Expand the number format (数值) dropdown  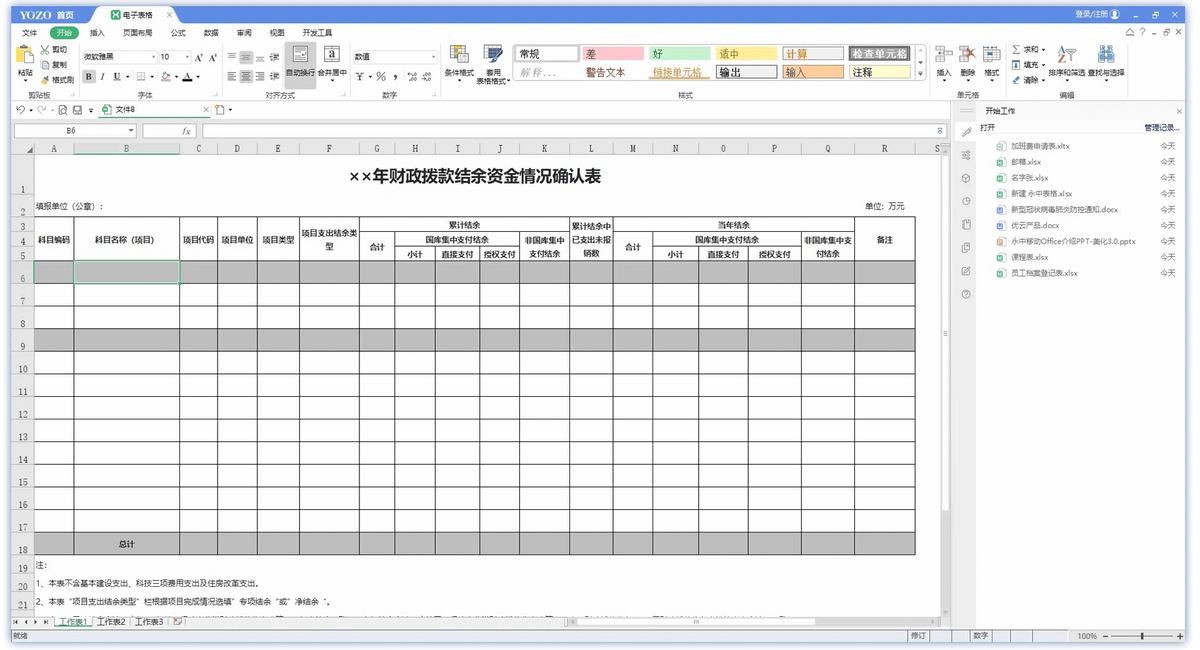tap(434, 56)
